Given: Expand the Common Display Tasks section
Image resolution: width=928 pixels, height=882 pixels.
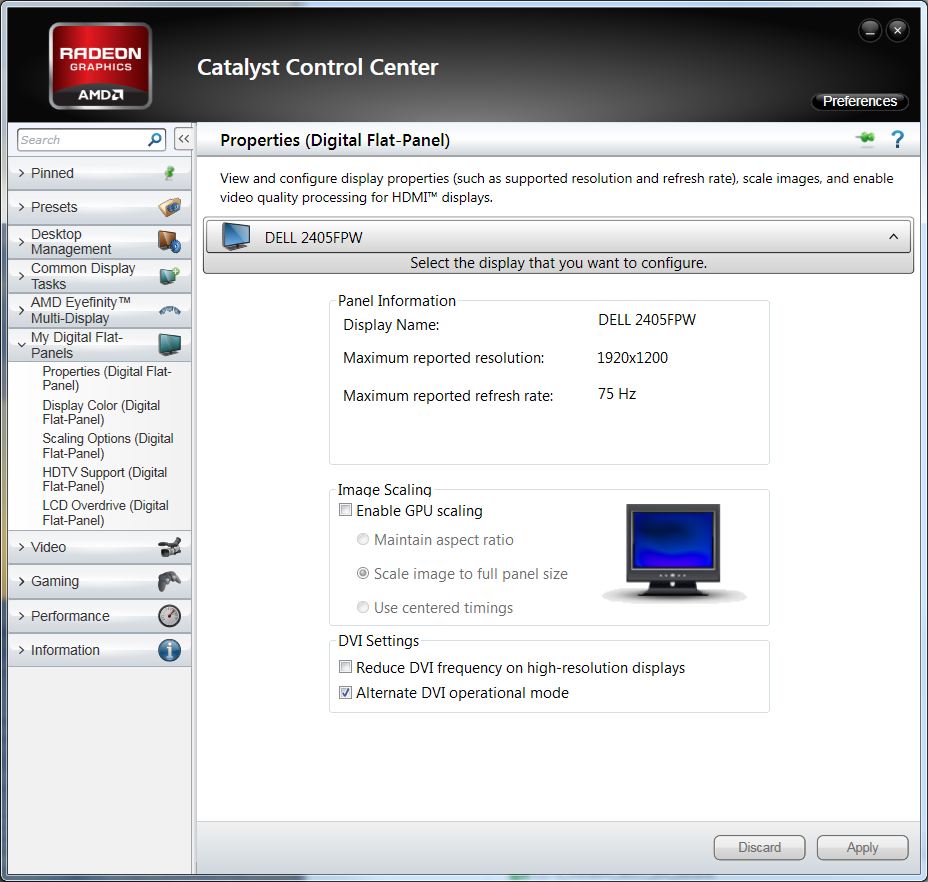Looking at the screenshot, I should tap(99, 276).
